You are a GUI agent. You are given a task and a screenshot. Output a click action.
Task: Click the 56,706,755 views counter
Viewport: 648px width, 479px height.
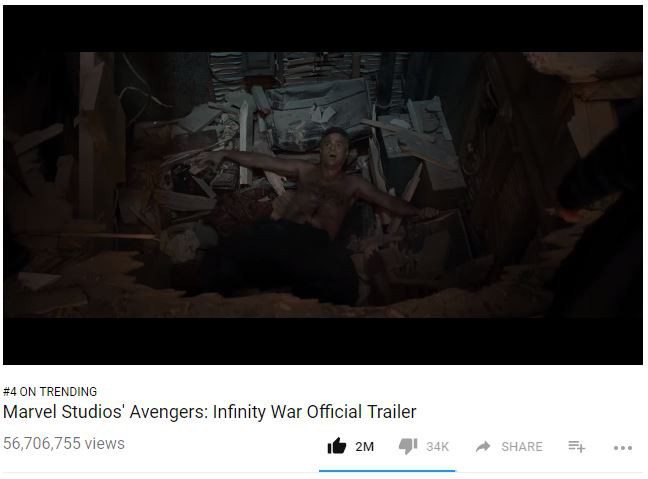[64, 443]
